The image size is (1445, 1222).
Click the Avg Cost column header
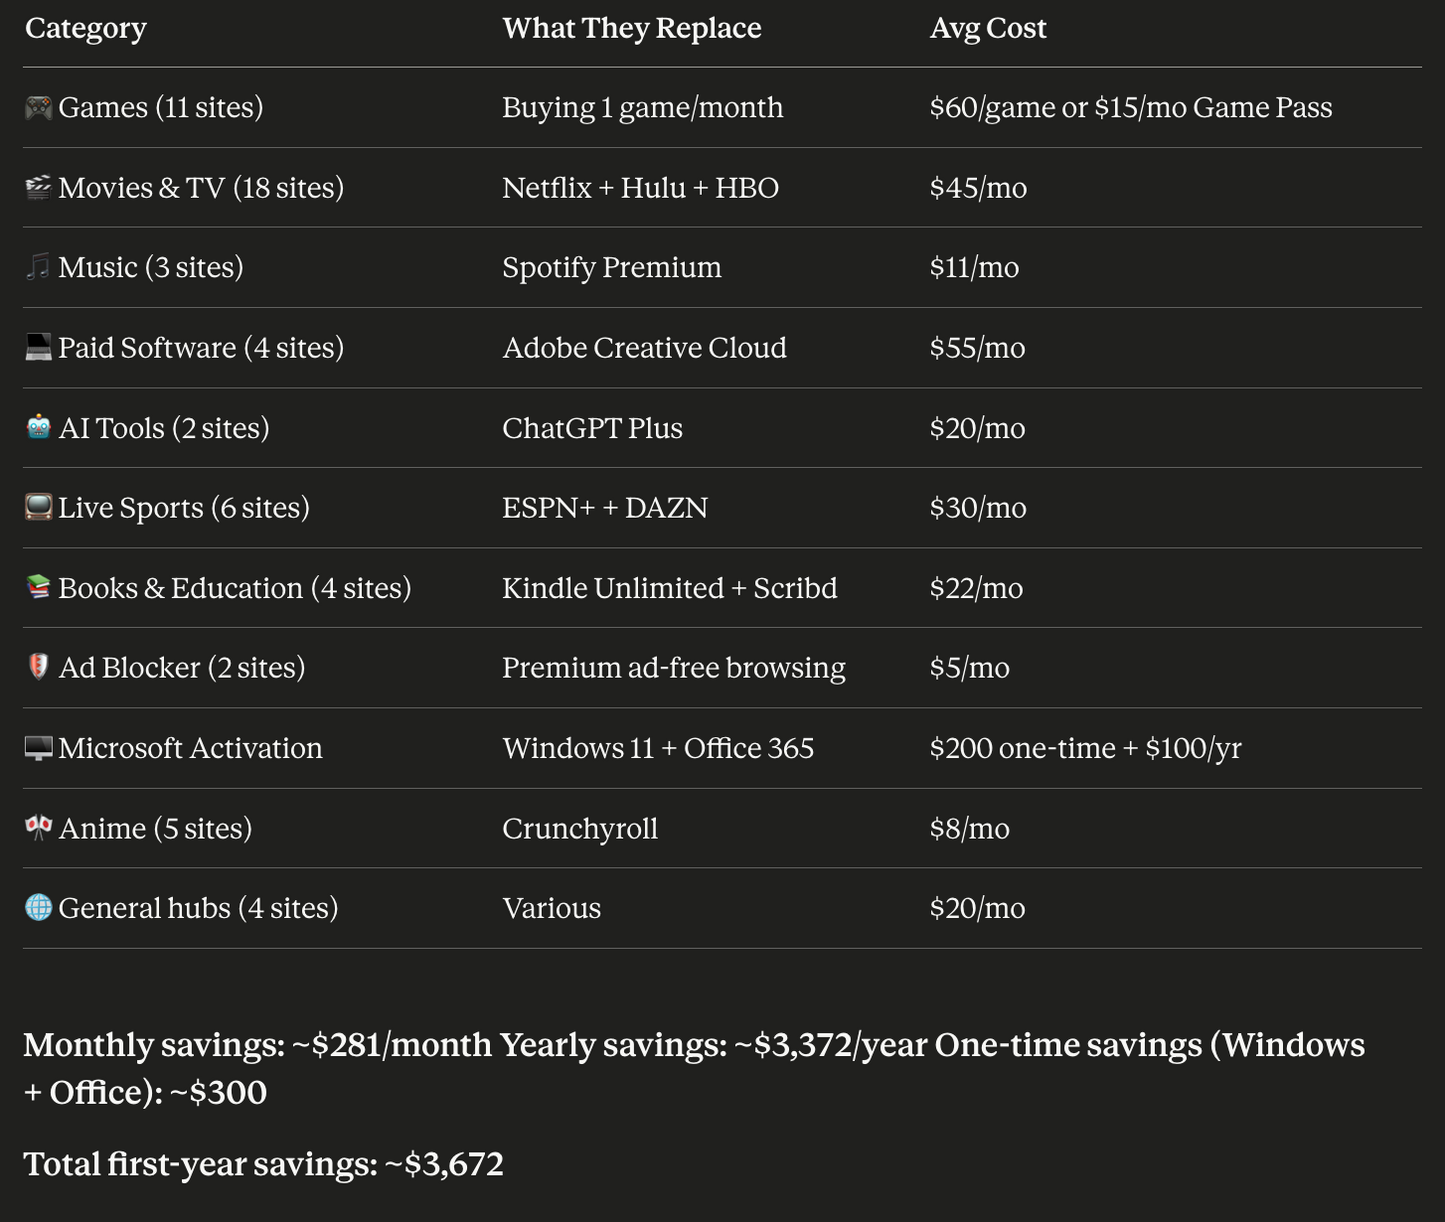(x=988, y=28)
